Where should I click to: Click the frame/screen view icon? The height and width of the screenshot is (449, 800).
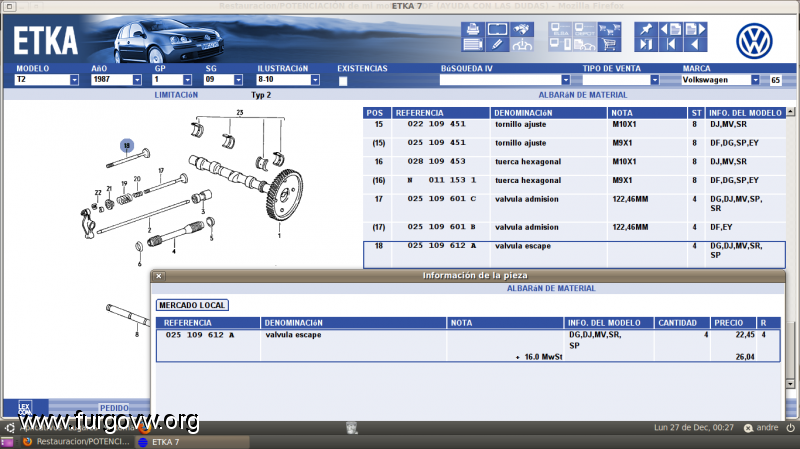pyautogui.click(x=497, y=29)
